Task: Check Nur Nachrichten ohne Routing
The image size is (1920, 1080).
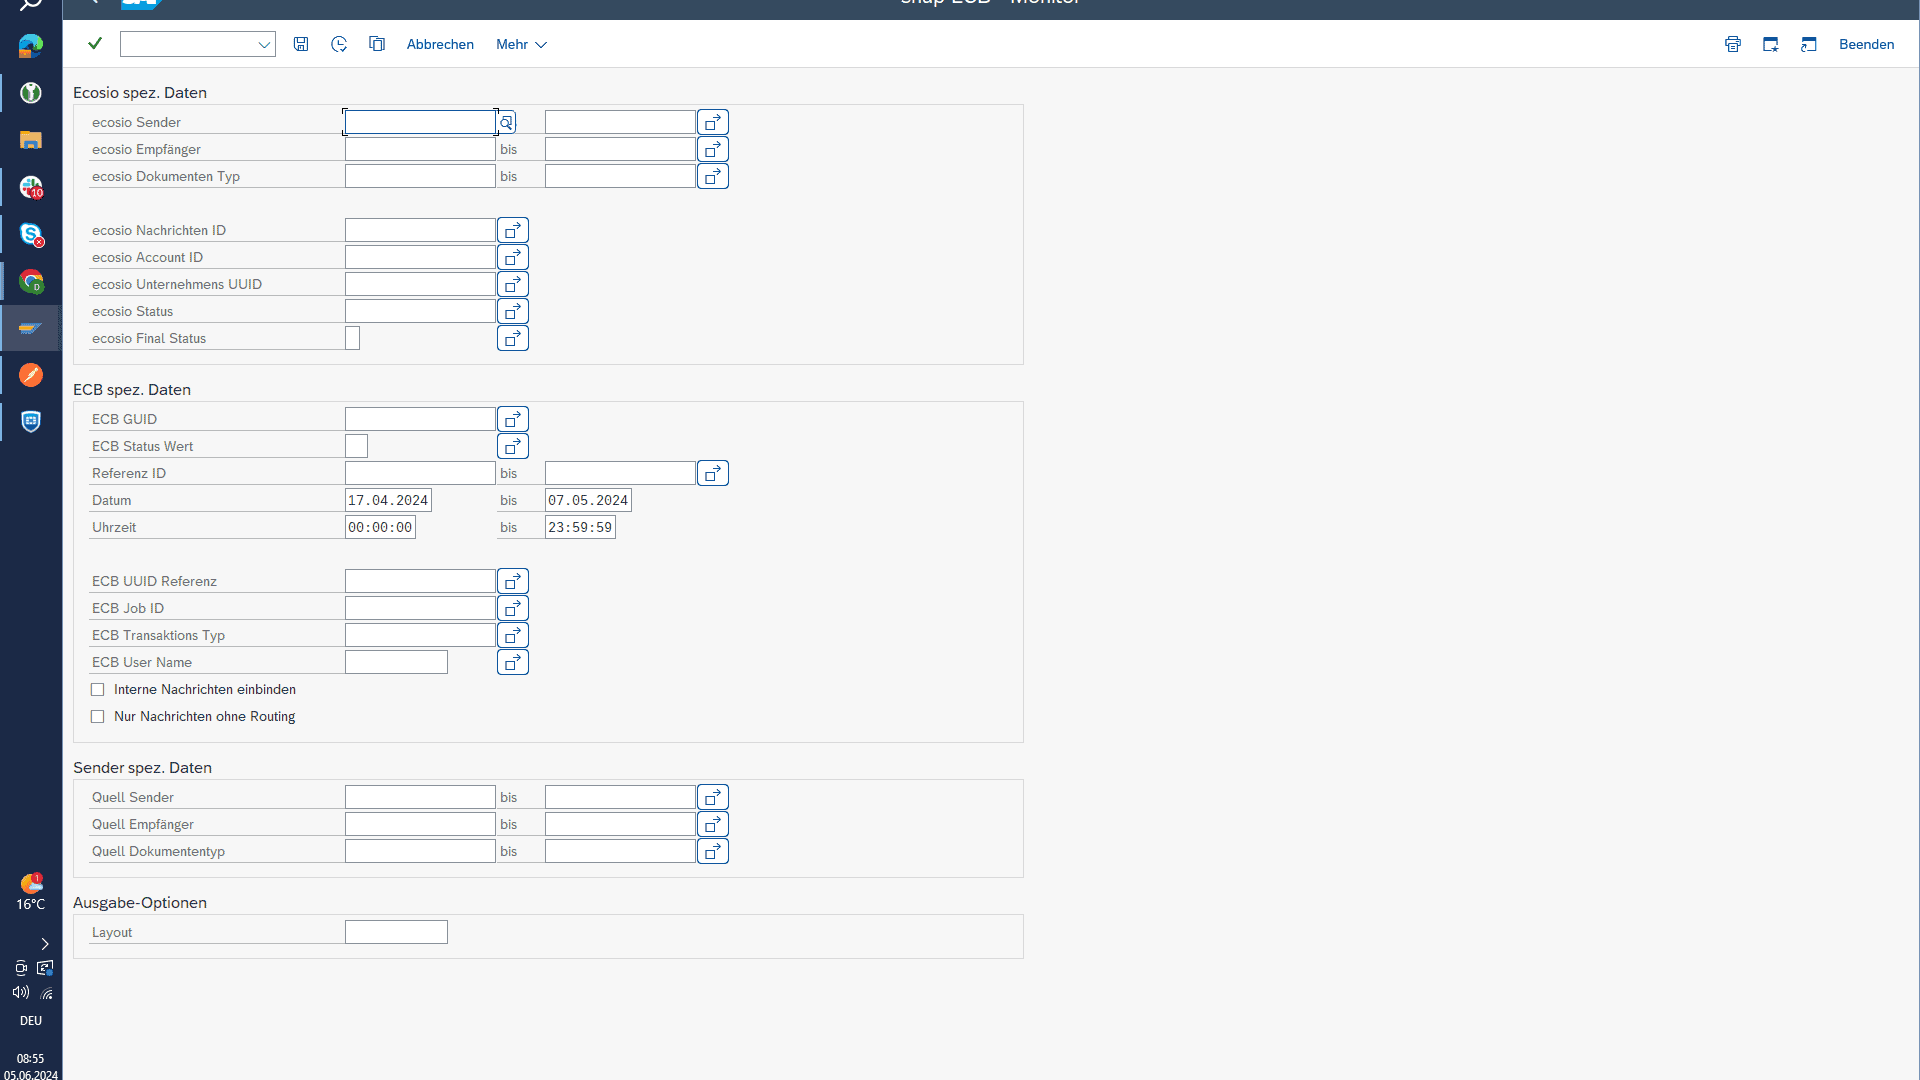Action: [x=98, y=717]
